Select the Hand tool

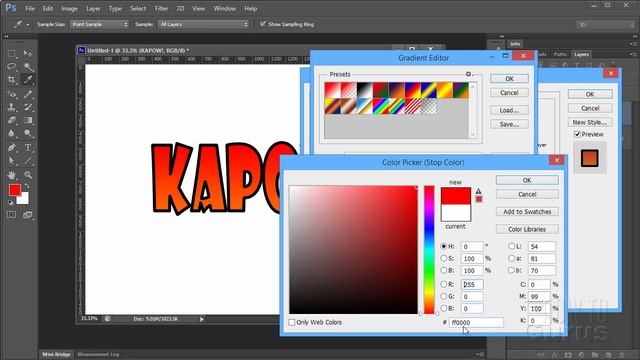pos(11,175)
